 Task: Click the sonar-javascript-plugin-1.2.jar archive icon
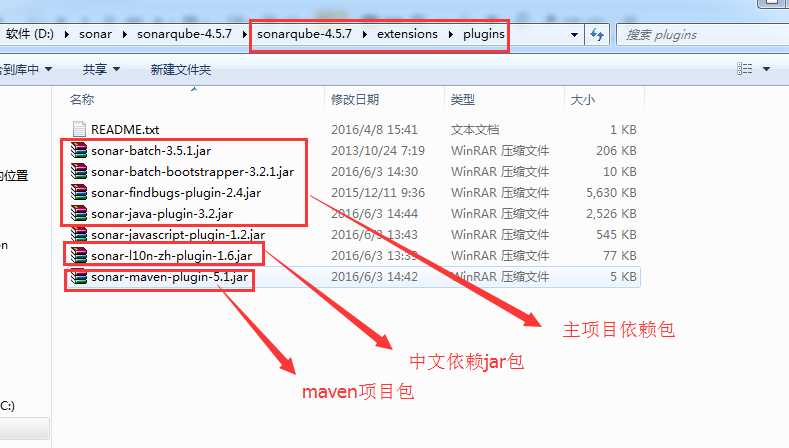coord(79,235)
